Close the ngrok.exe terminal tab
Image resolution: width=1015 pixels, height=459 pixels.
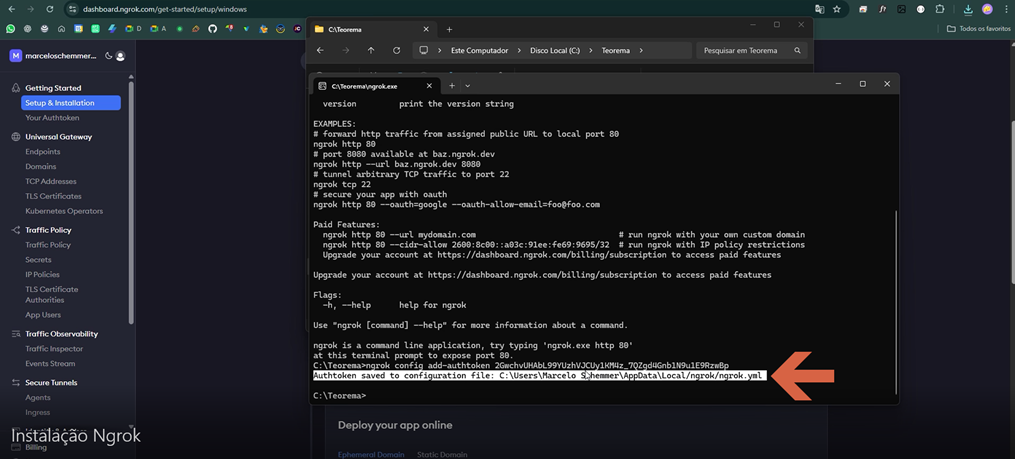tap(429, 85)
